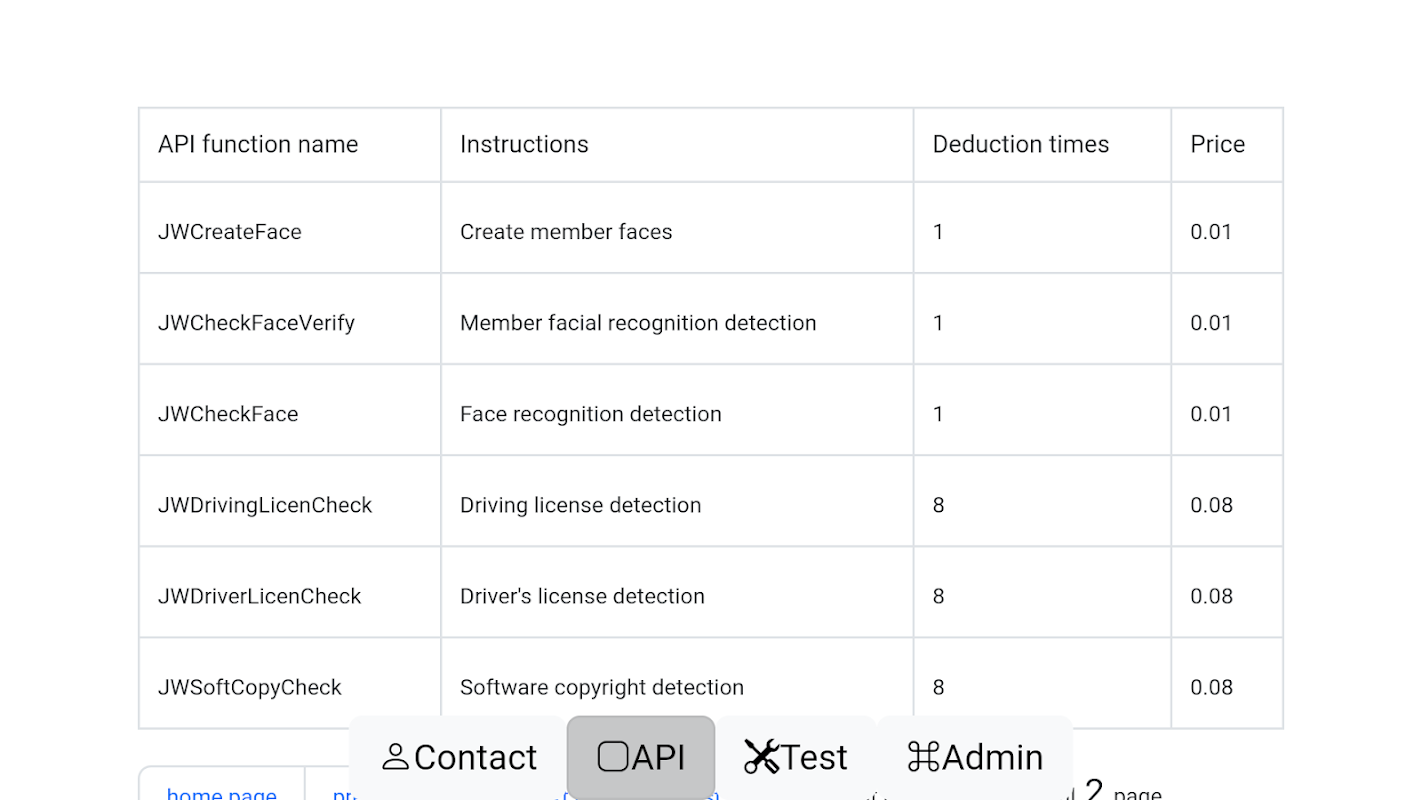Image resolution: width=1422 pixels, height=800 pixels.
Task: Click the Driving license detection description
Action: pyautogui.click(x=580, y=505)
